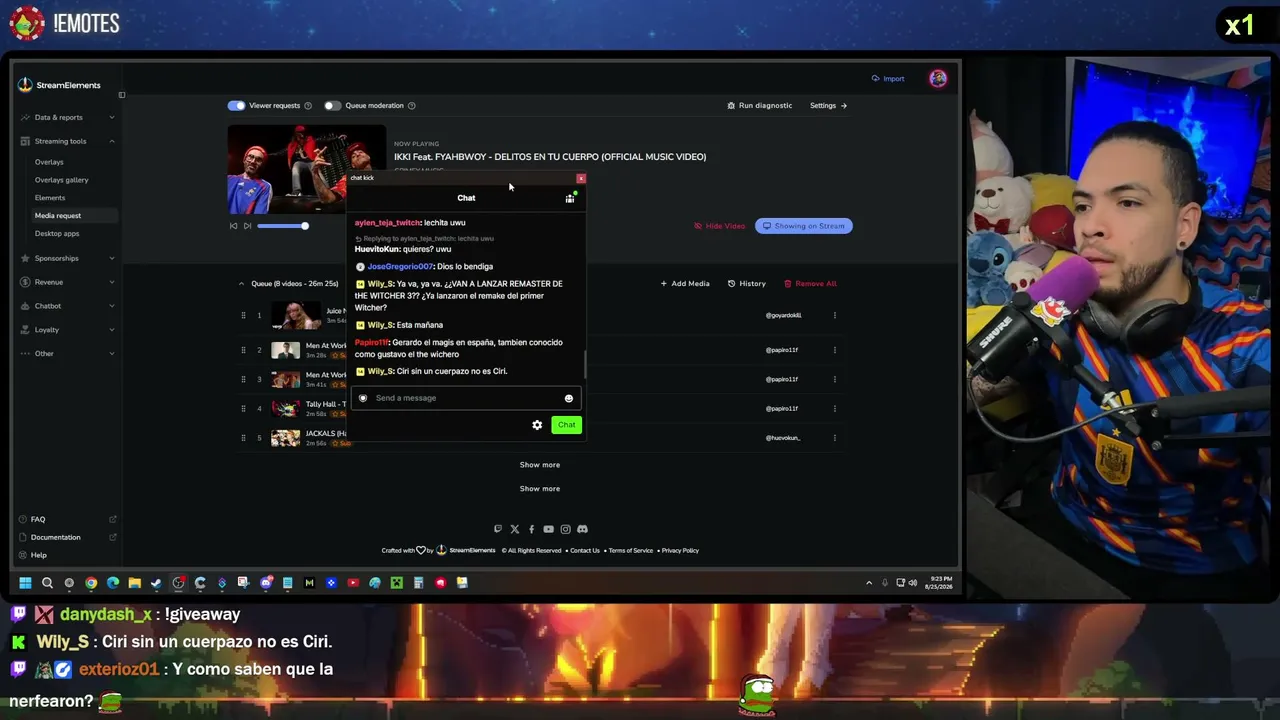The width and height of the screenshot is (1280, 720).
Task: Click the Send a message input field
Action: coord(466,398)
